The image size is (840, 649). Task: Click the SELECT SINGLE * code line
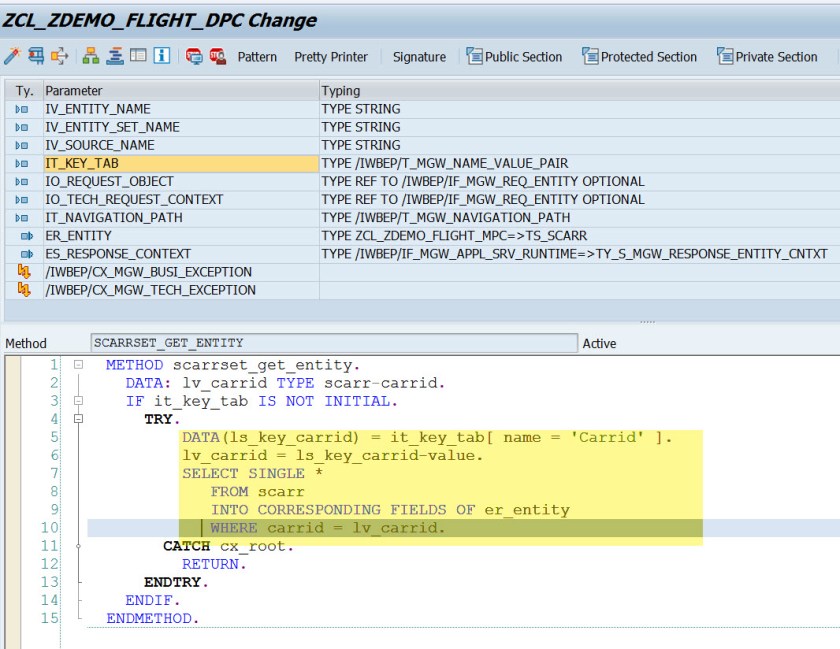252,474
